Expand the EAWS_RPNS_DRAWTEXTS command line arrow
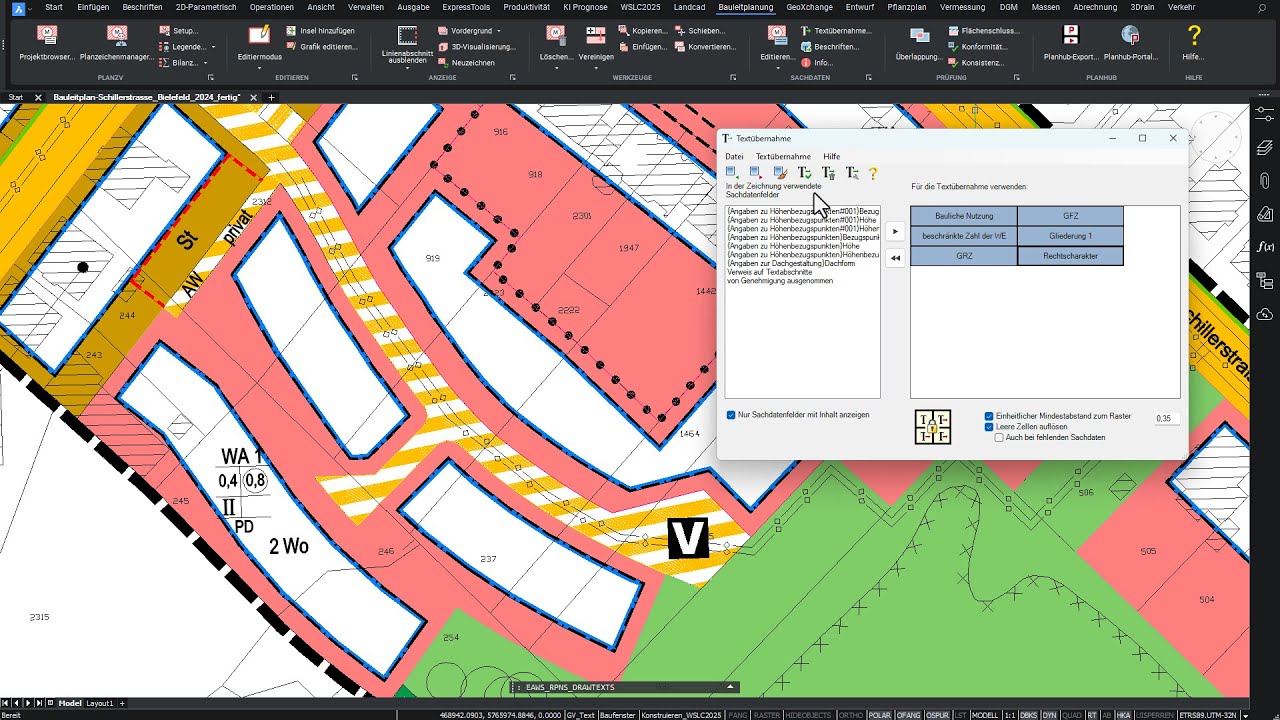Image resolution: width=1280 pixels, height=720 pixels. 731,687
